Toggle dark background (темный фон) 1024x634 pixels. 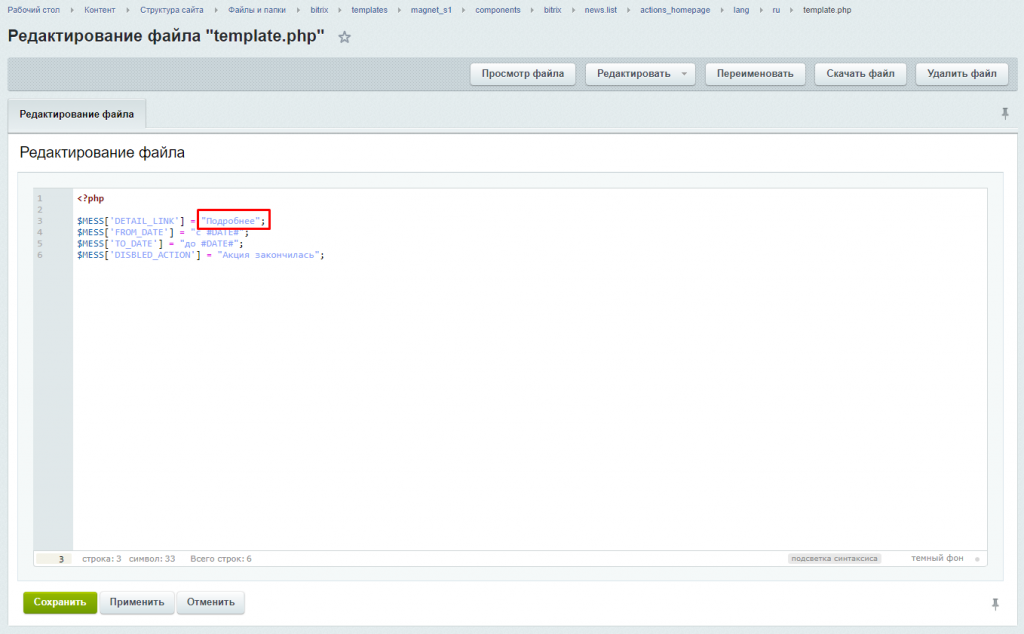[x=937, y=558]
